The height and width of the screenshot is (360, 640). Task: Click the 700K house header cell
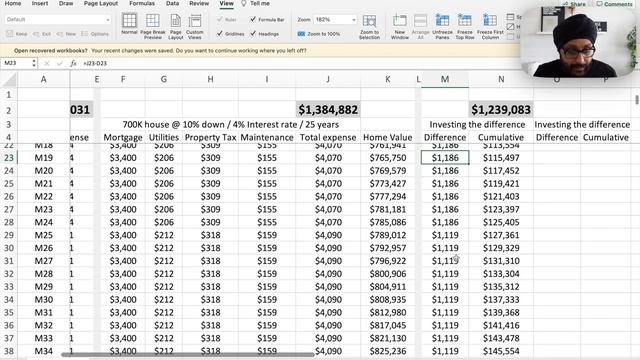pyautogui.click(x=231, y=124)
